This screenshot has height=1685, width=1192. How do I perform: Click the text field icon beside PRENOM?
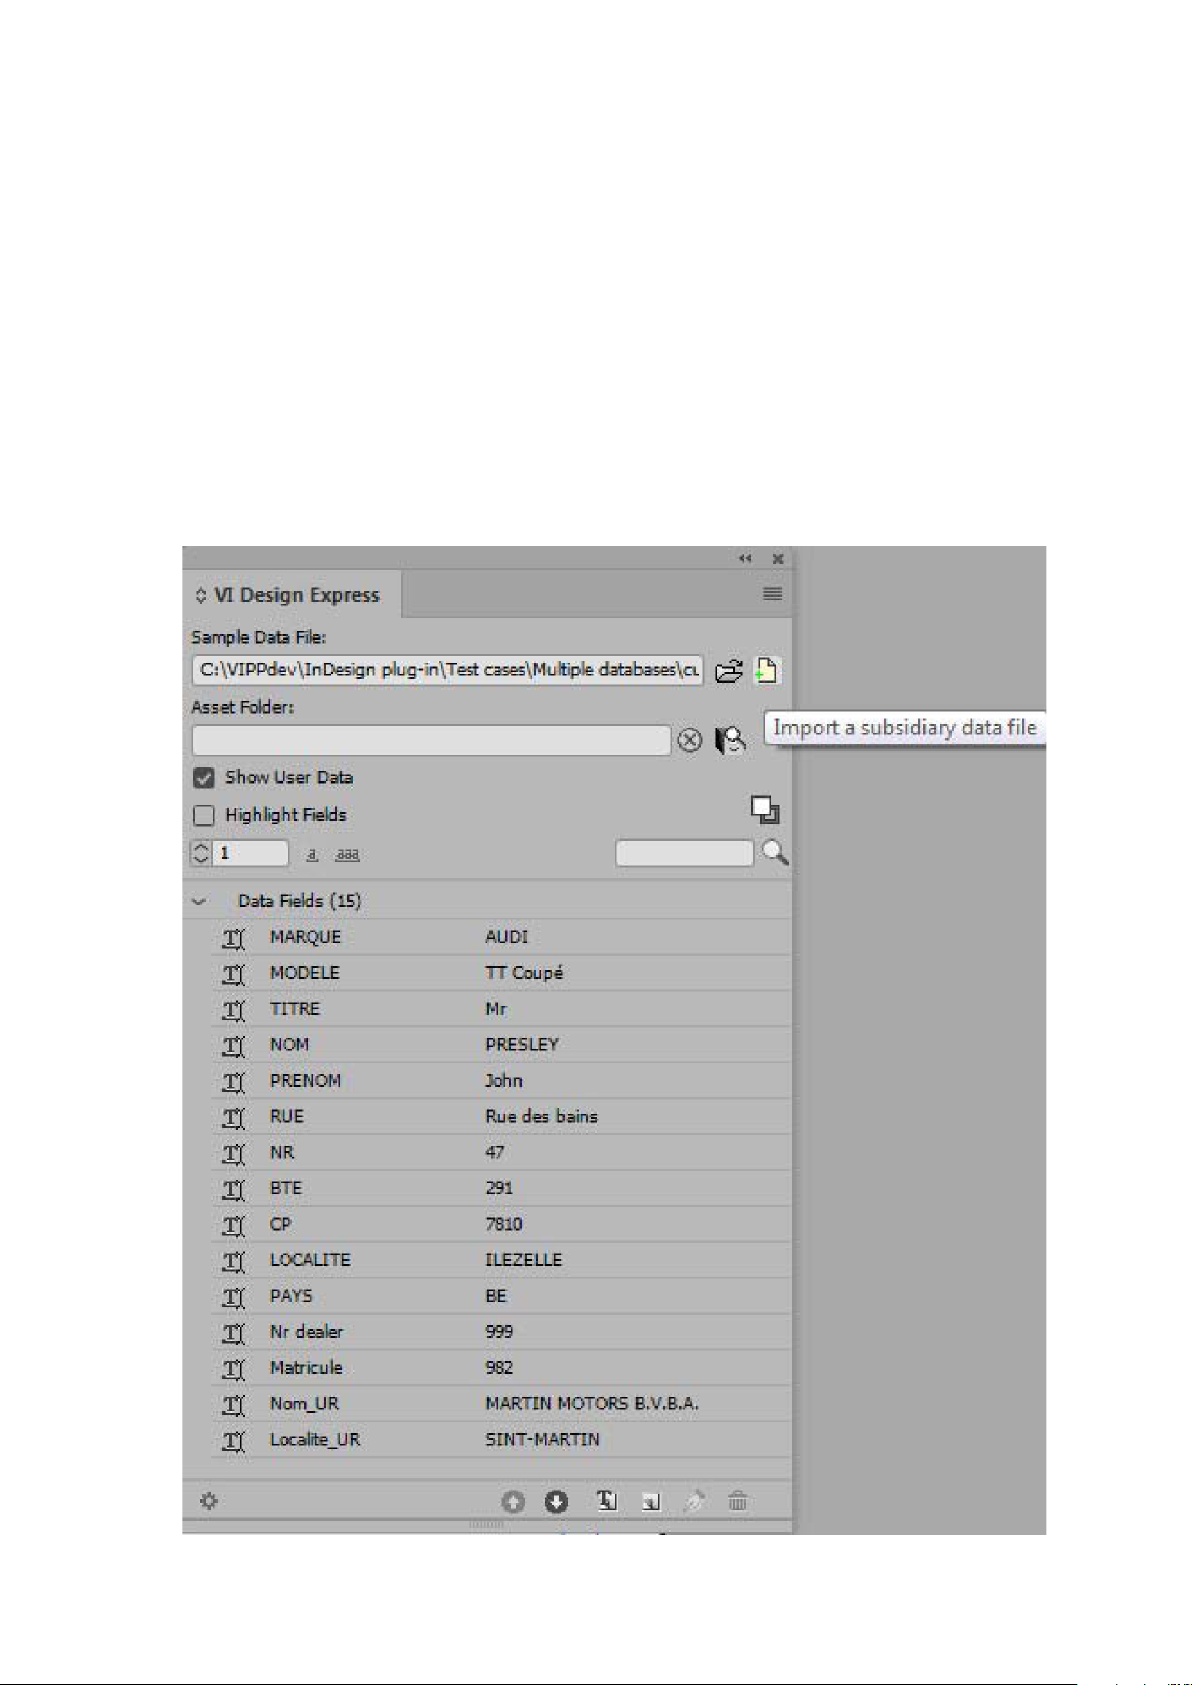(233, 1082)
